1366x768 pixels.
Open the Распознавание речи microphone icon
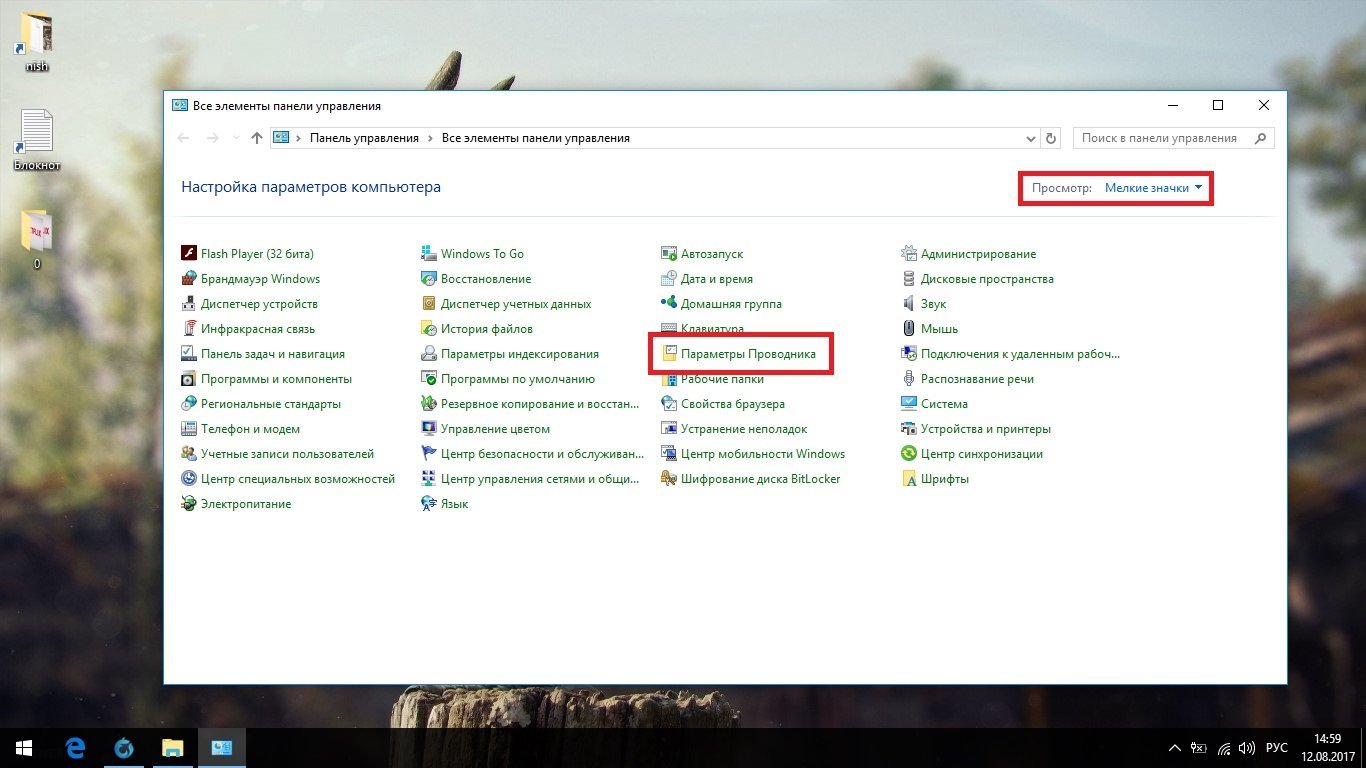(909, 379)
